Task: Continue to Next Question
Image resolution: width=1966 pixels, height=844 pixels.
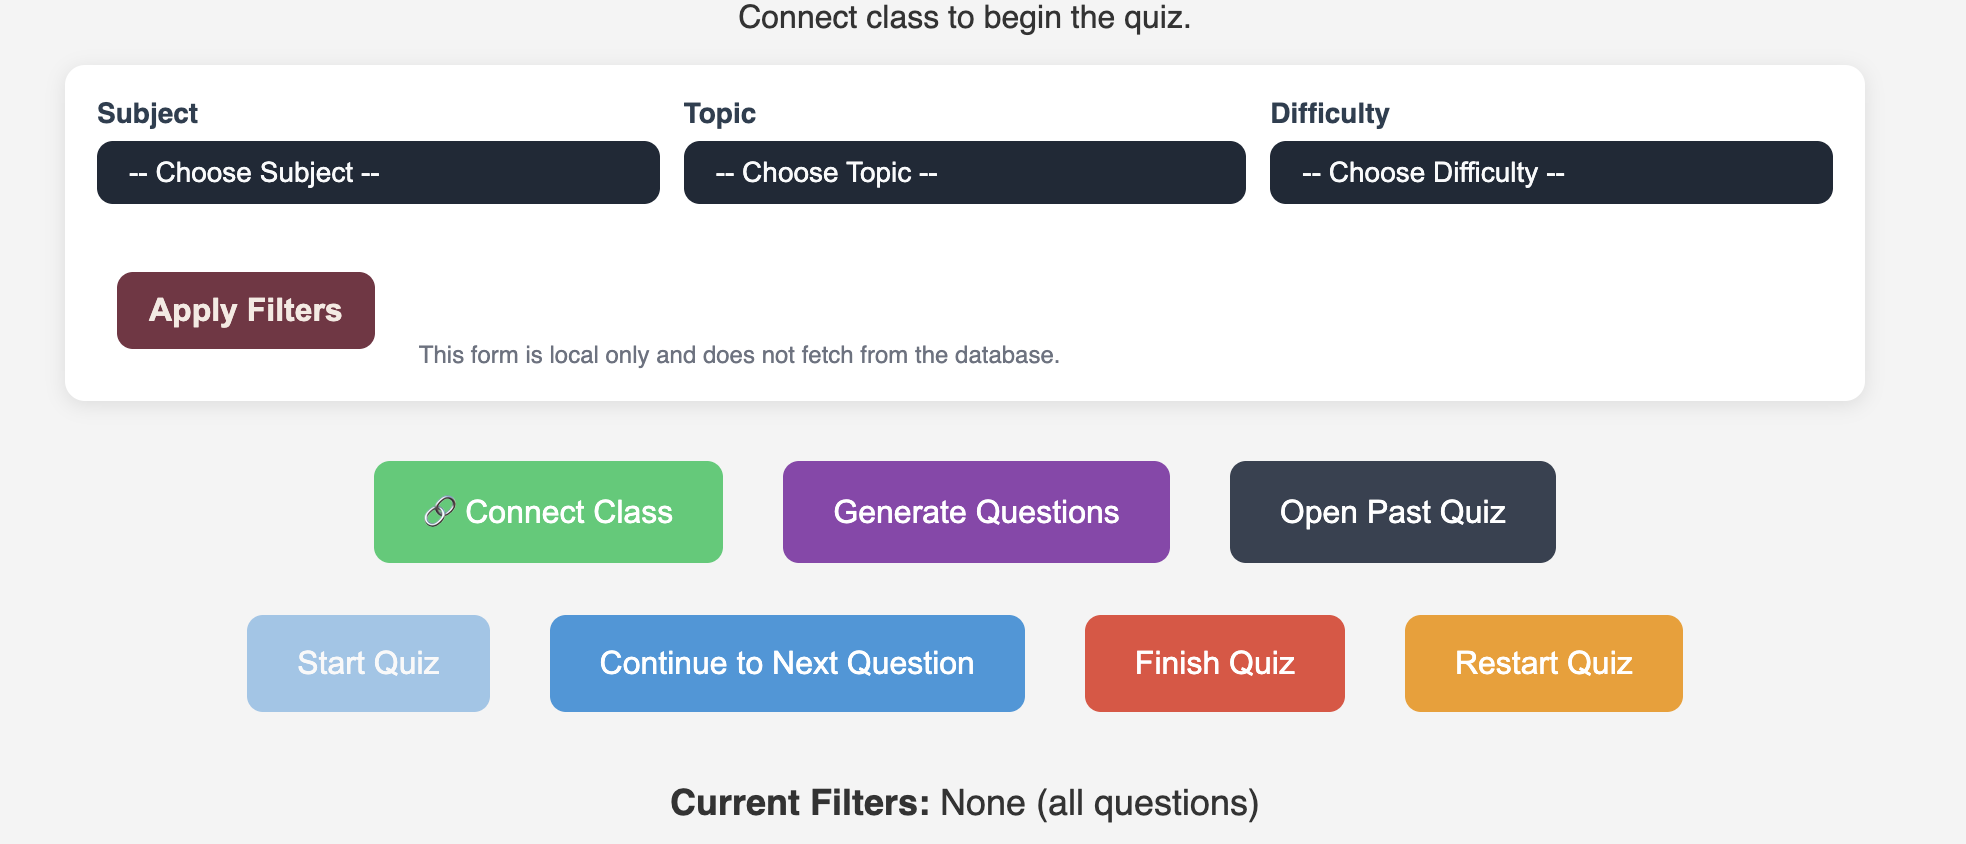Action: coord(786,662)
